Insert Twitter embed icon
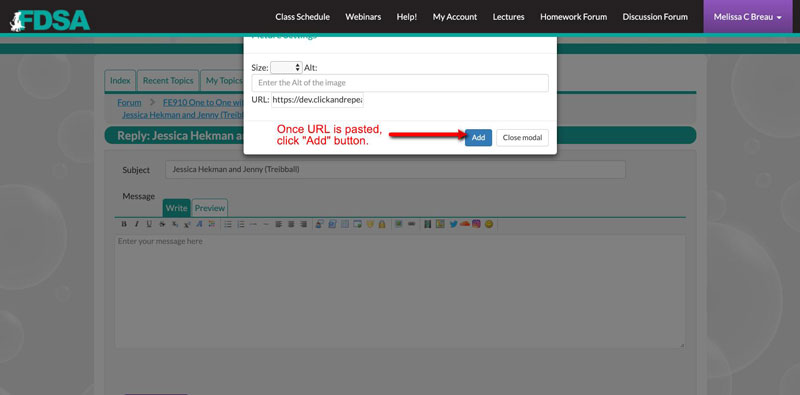Image resolution: width=800 pixels, height=395 pixels. [454, 224]
